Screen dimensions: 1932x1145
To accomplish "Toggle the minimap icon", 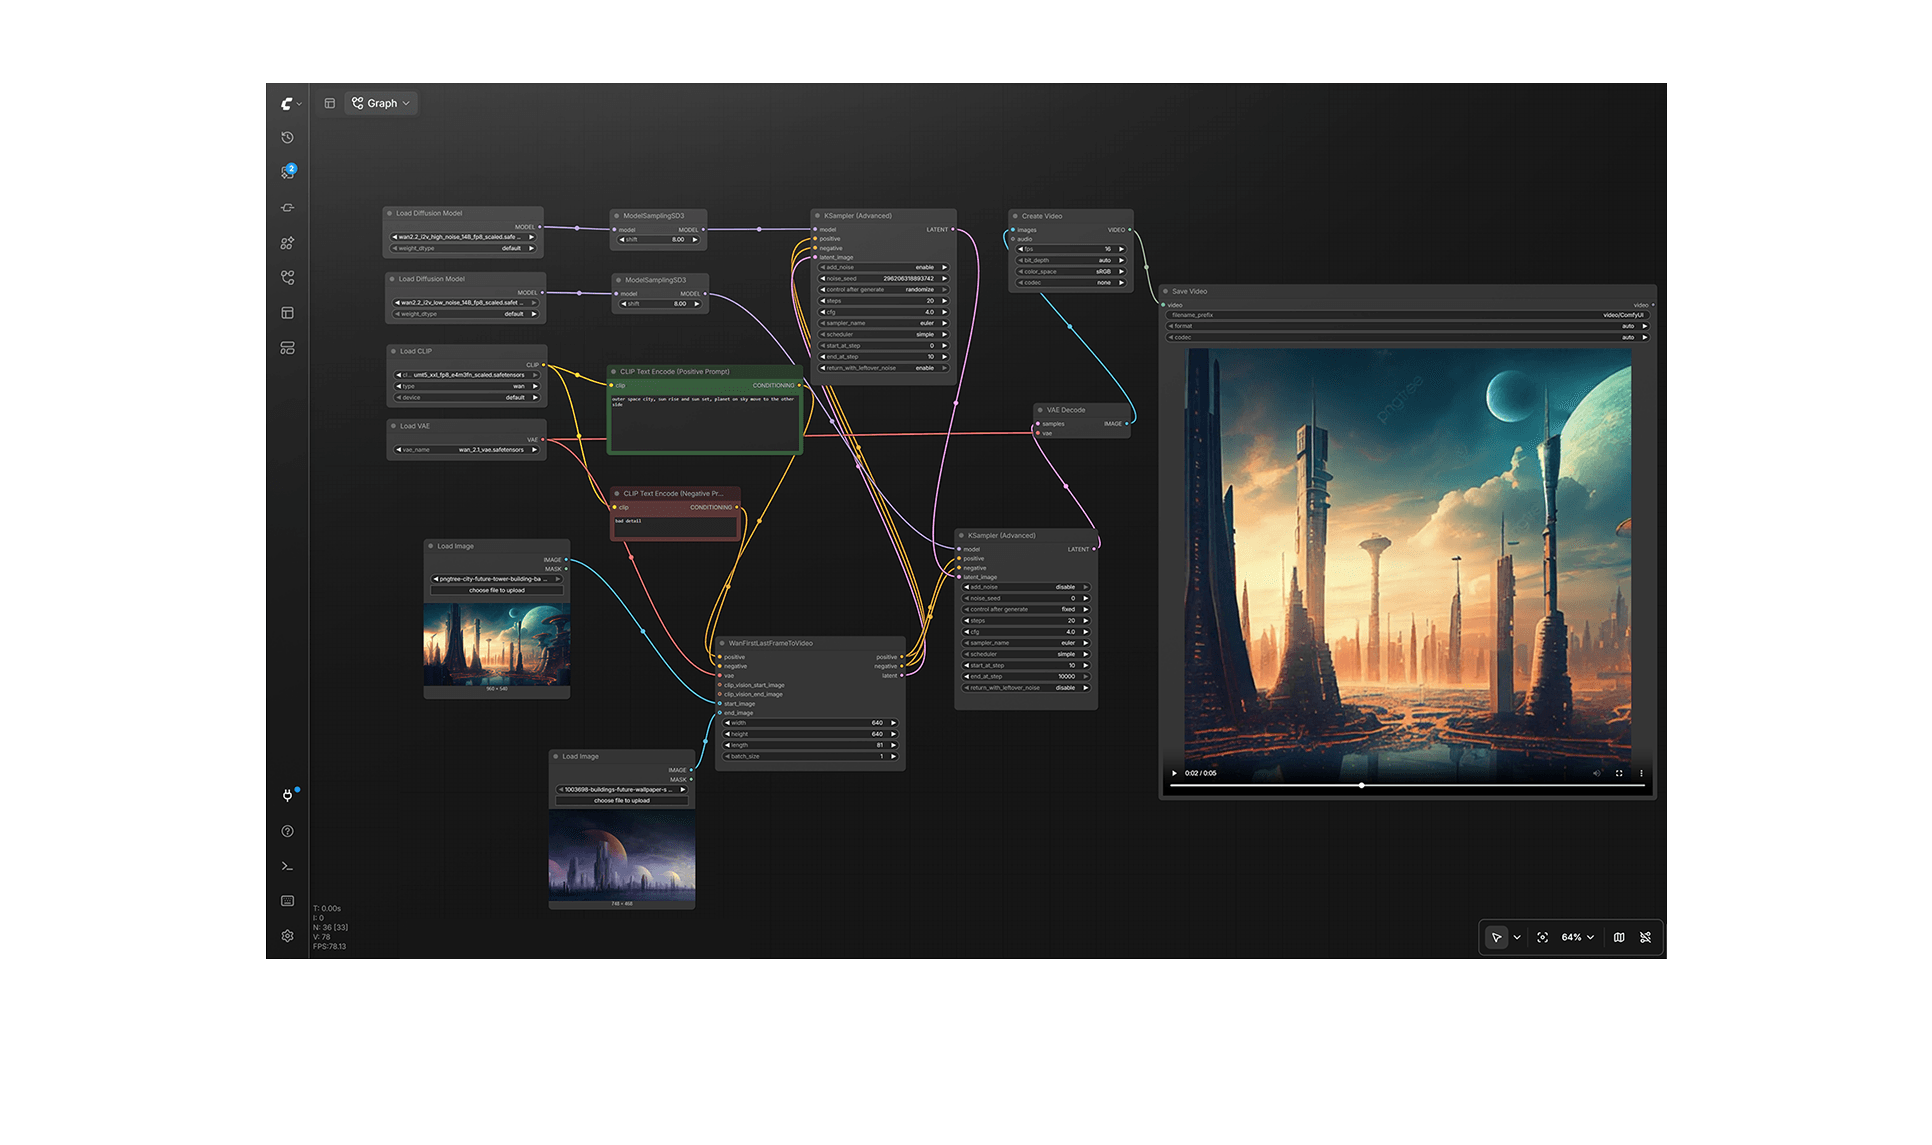I will pos(1619,937).
